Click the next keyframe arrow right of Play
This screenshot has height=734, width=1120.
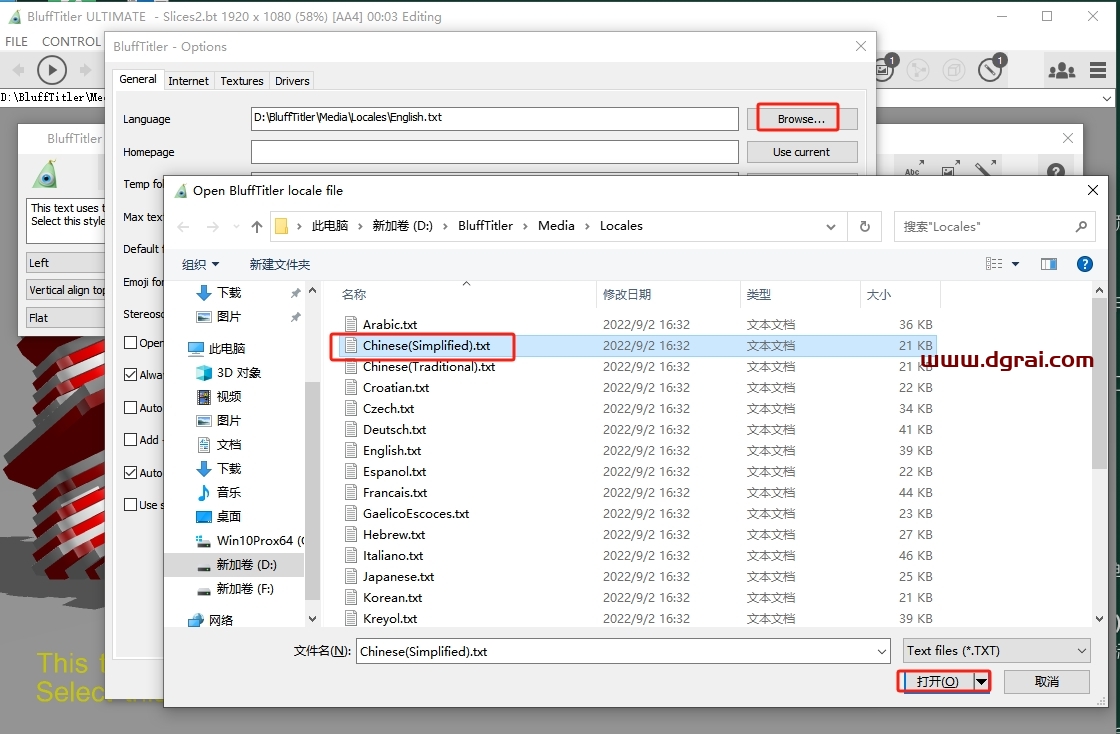[85, 70]
